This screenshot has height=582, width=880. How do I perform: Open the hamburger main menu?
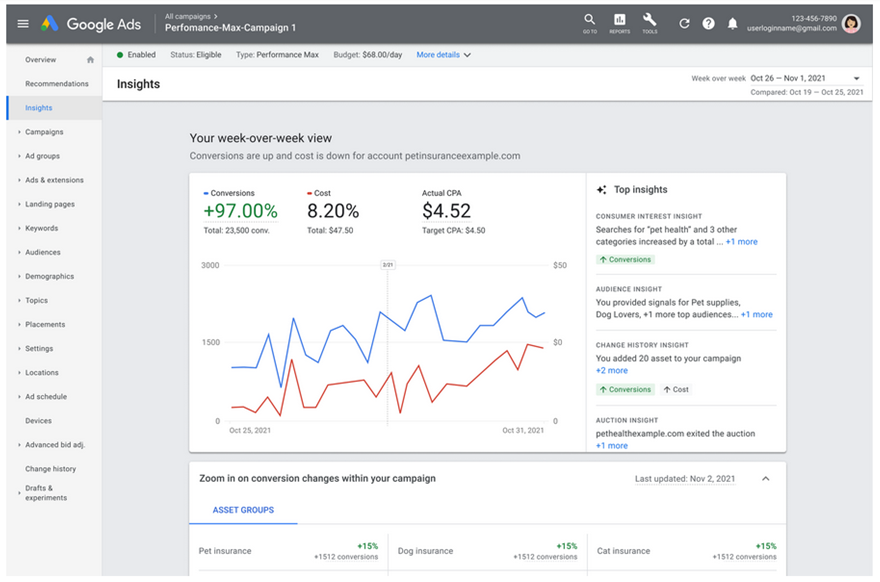[23, 23]
